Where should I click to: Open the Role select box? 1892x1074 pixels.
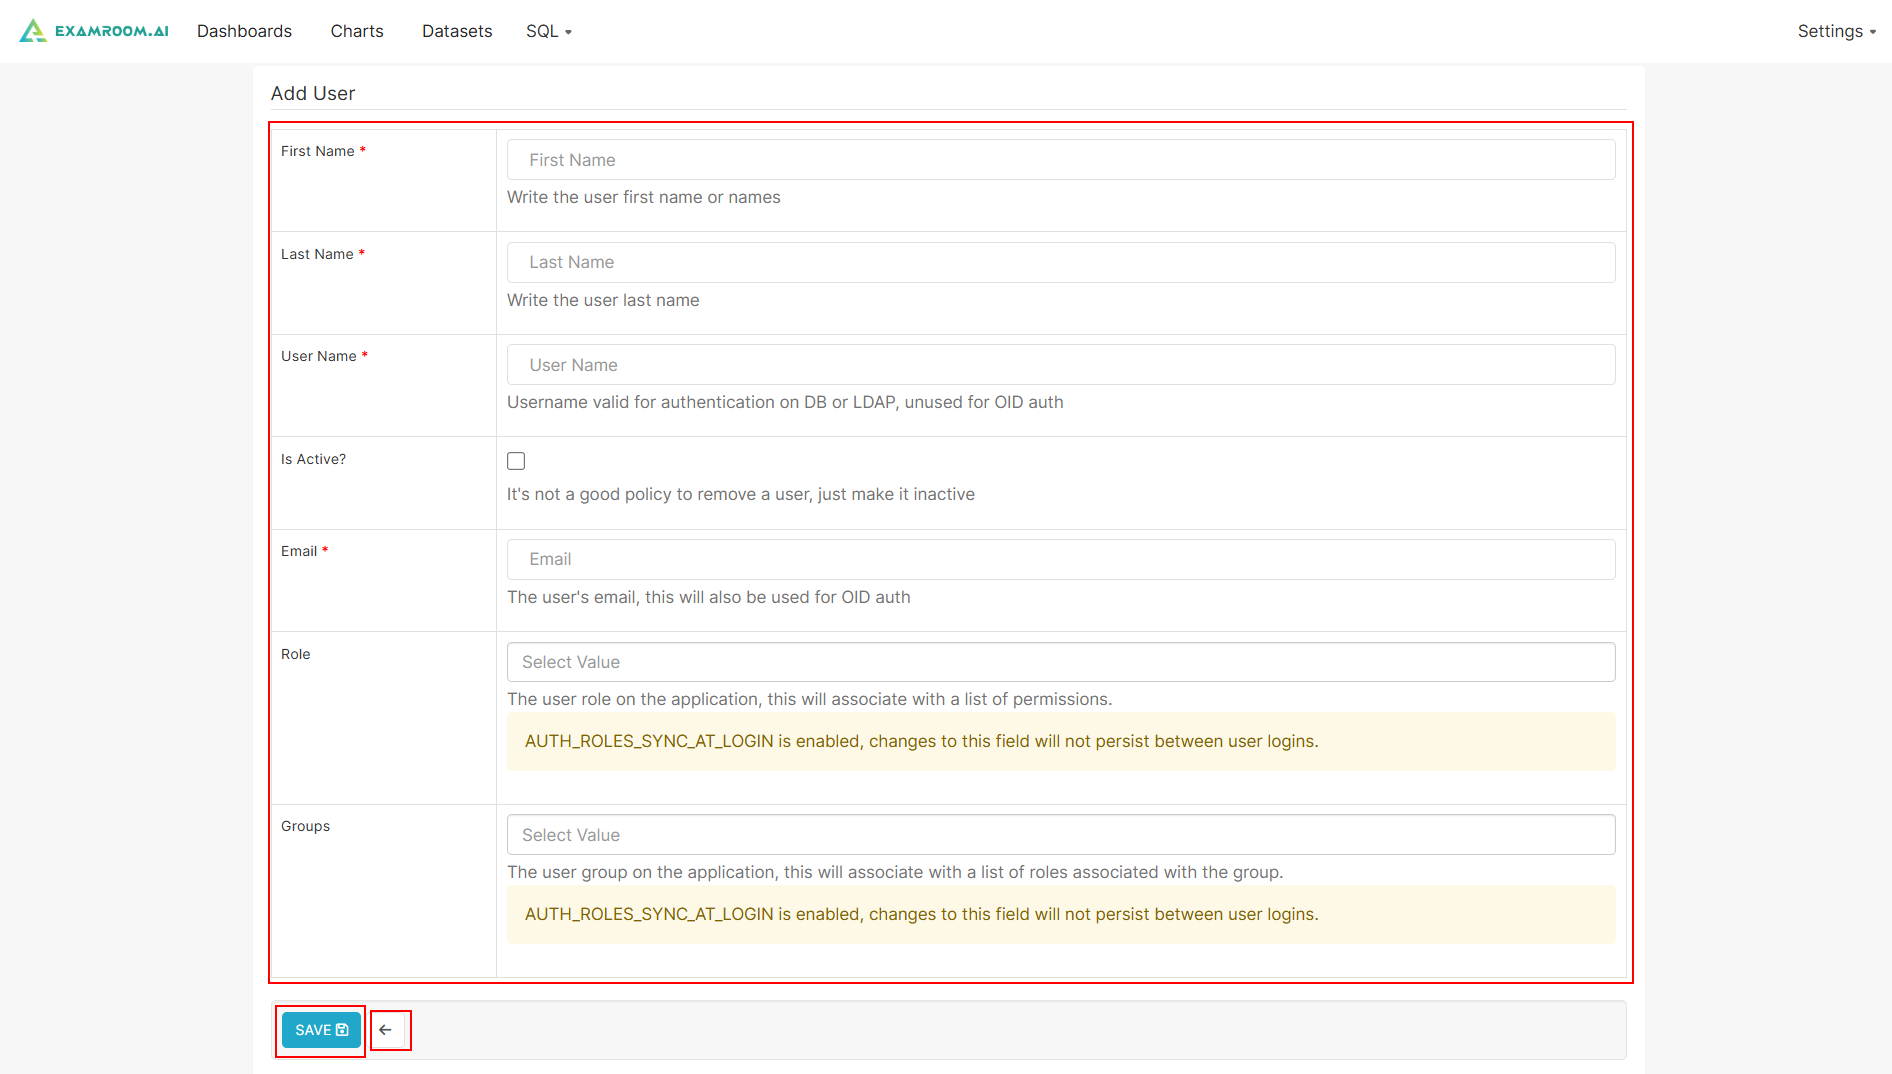tap(1060, 662)
